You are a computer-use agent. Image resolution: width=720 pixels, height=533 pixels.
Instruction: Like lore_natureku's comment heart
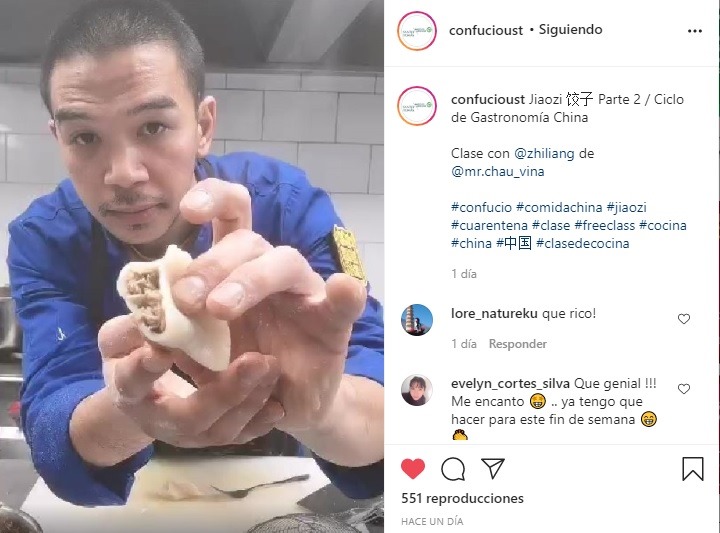684,319
